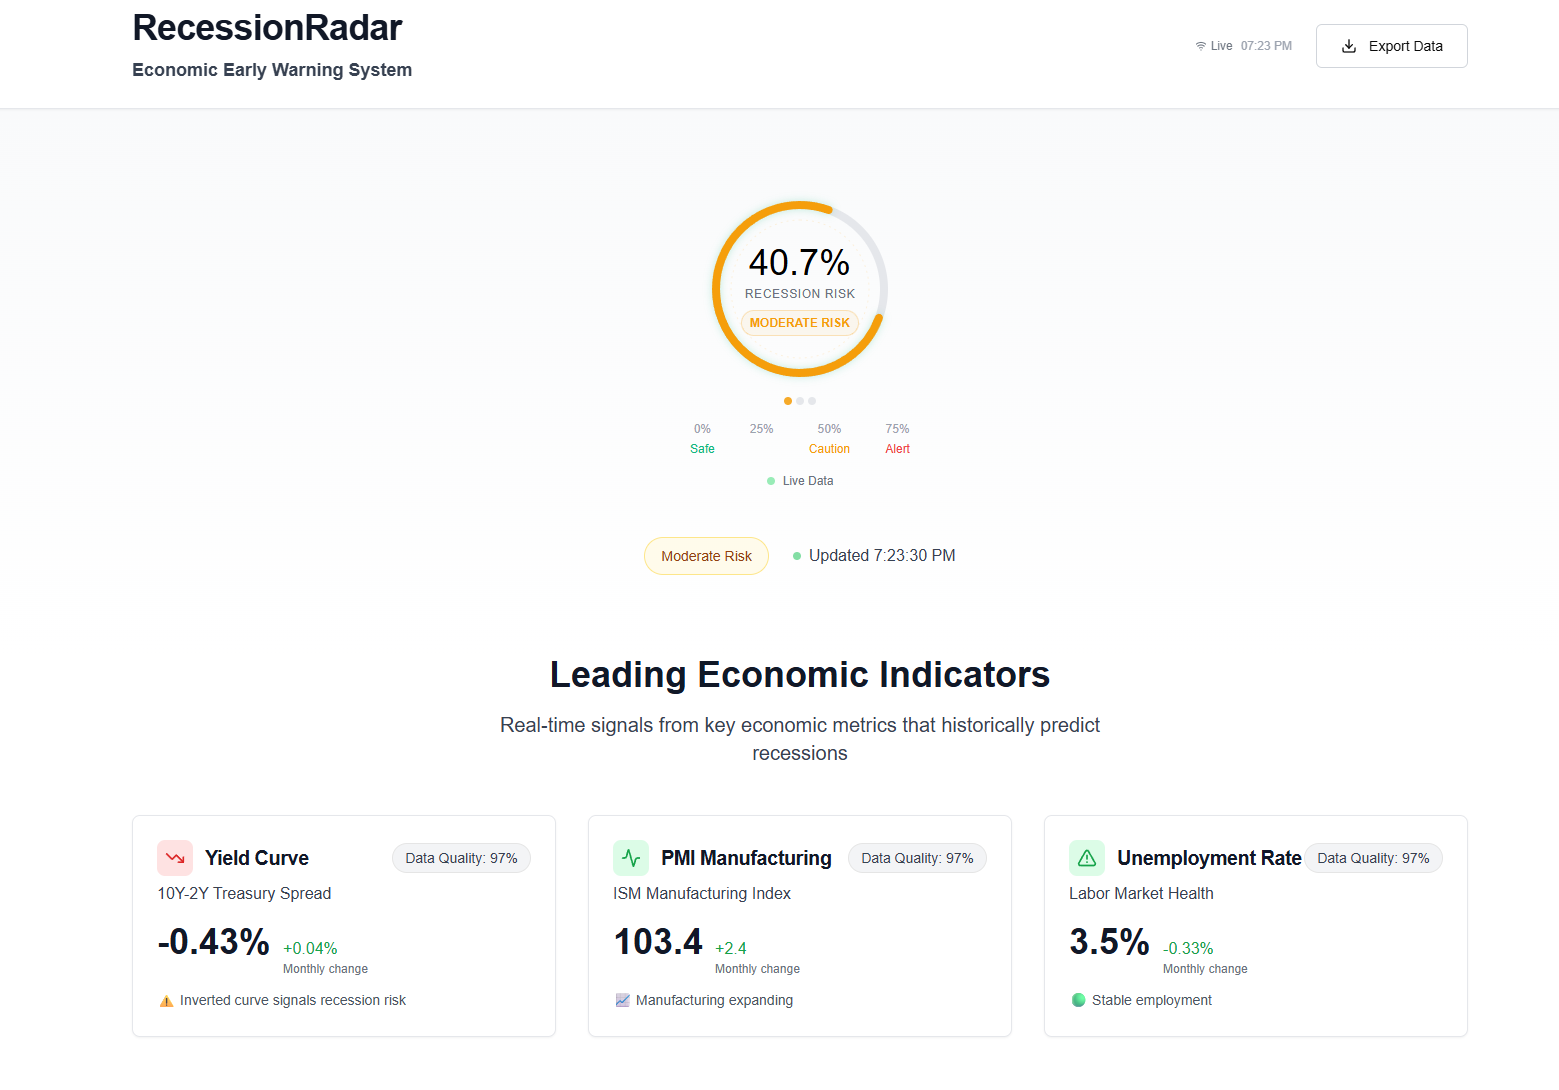Click the Unemployment Rate triangle icon
Image resolution: width=1559 pixels, height=1090 pixels.
[1086, 858]
